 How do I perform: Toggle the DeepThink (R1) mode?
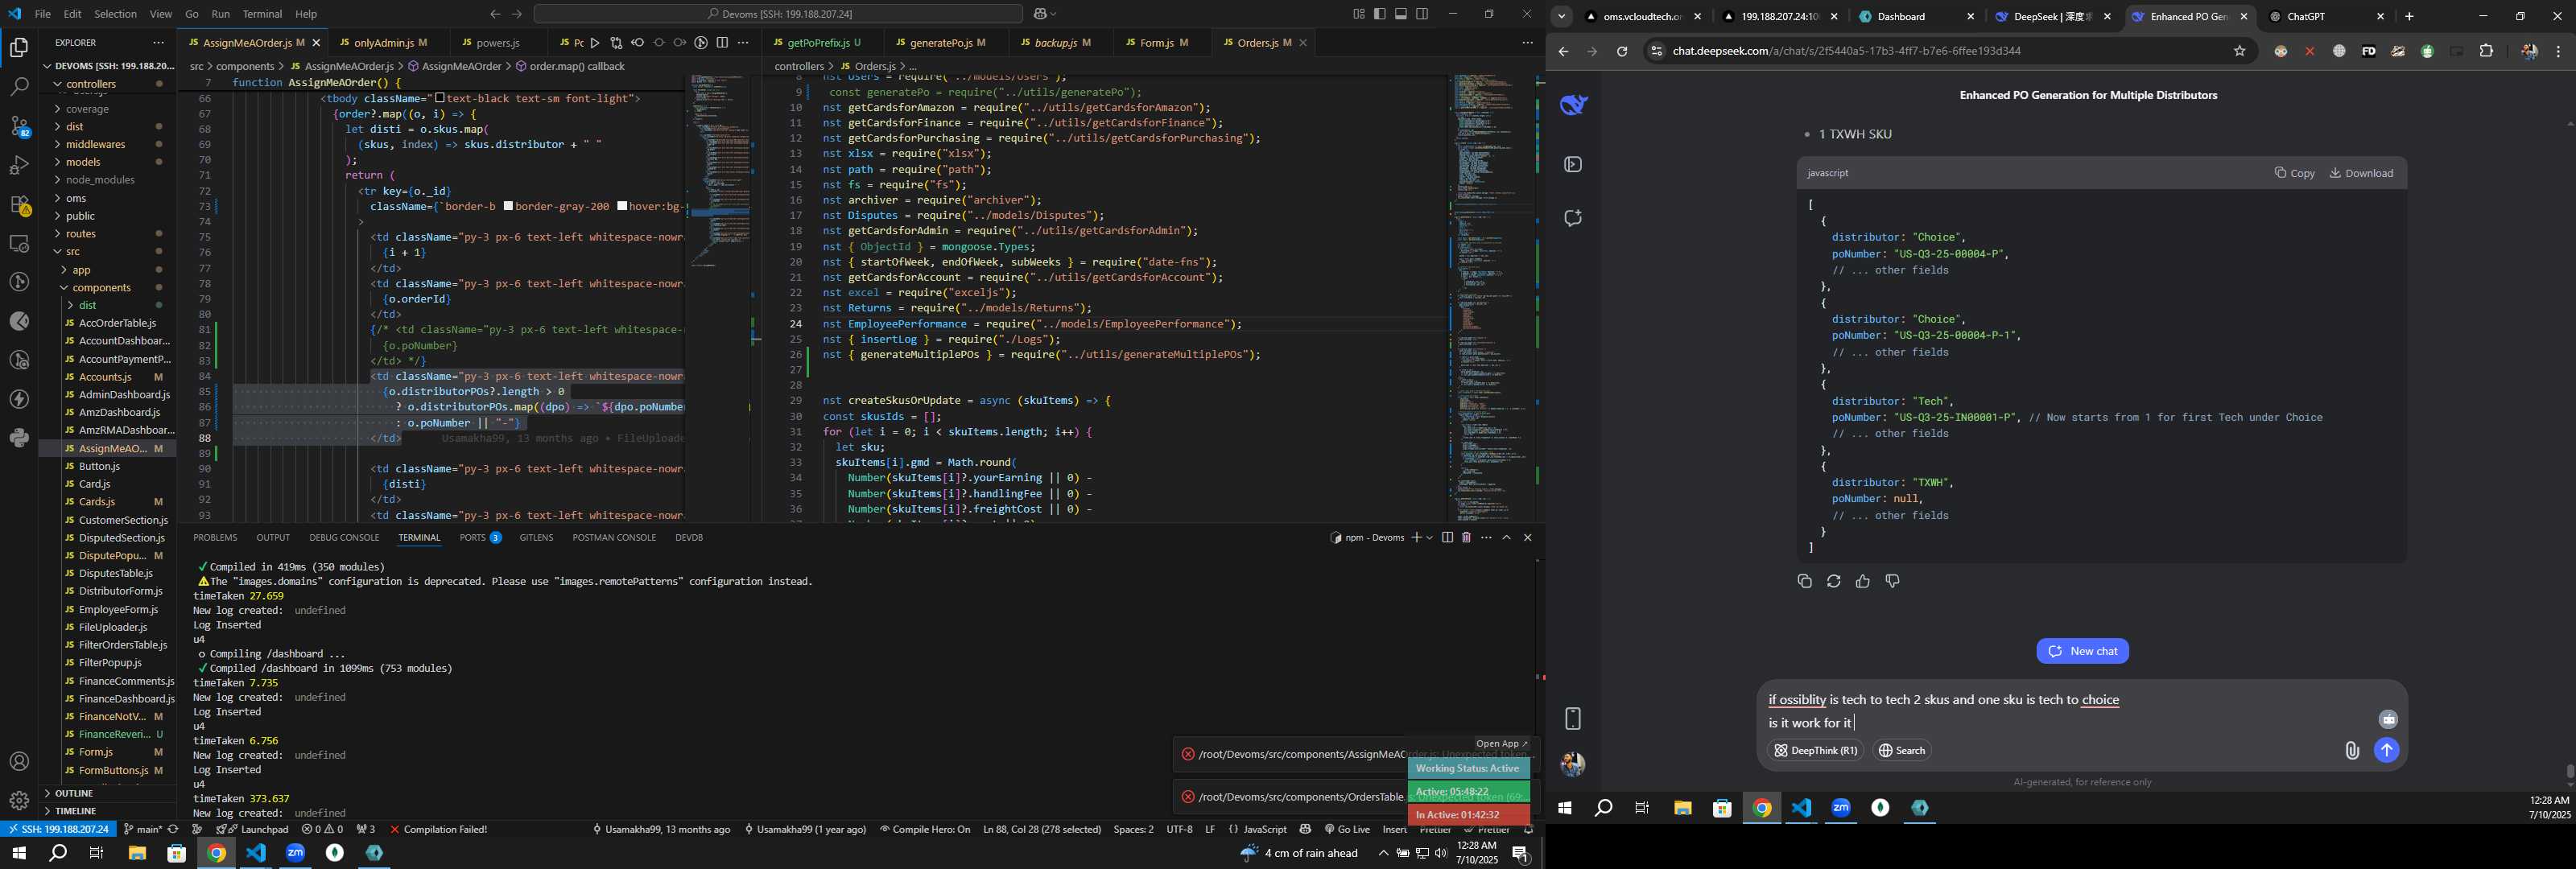1815,750
